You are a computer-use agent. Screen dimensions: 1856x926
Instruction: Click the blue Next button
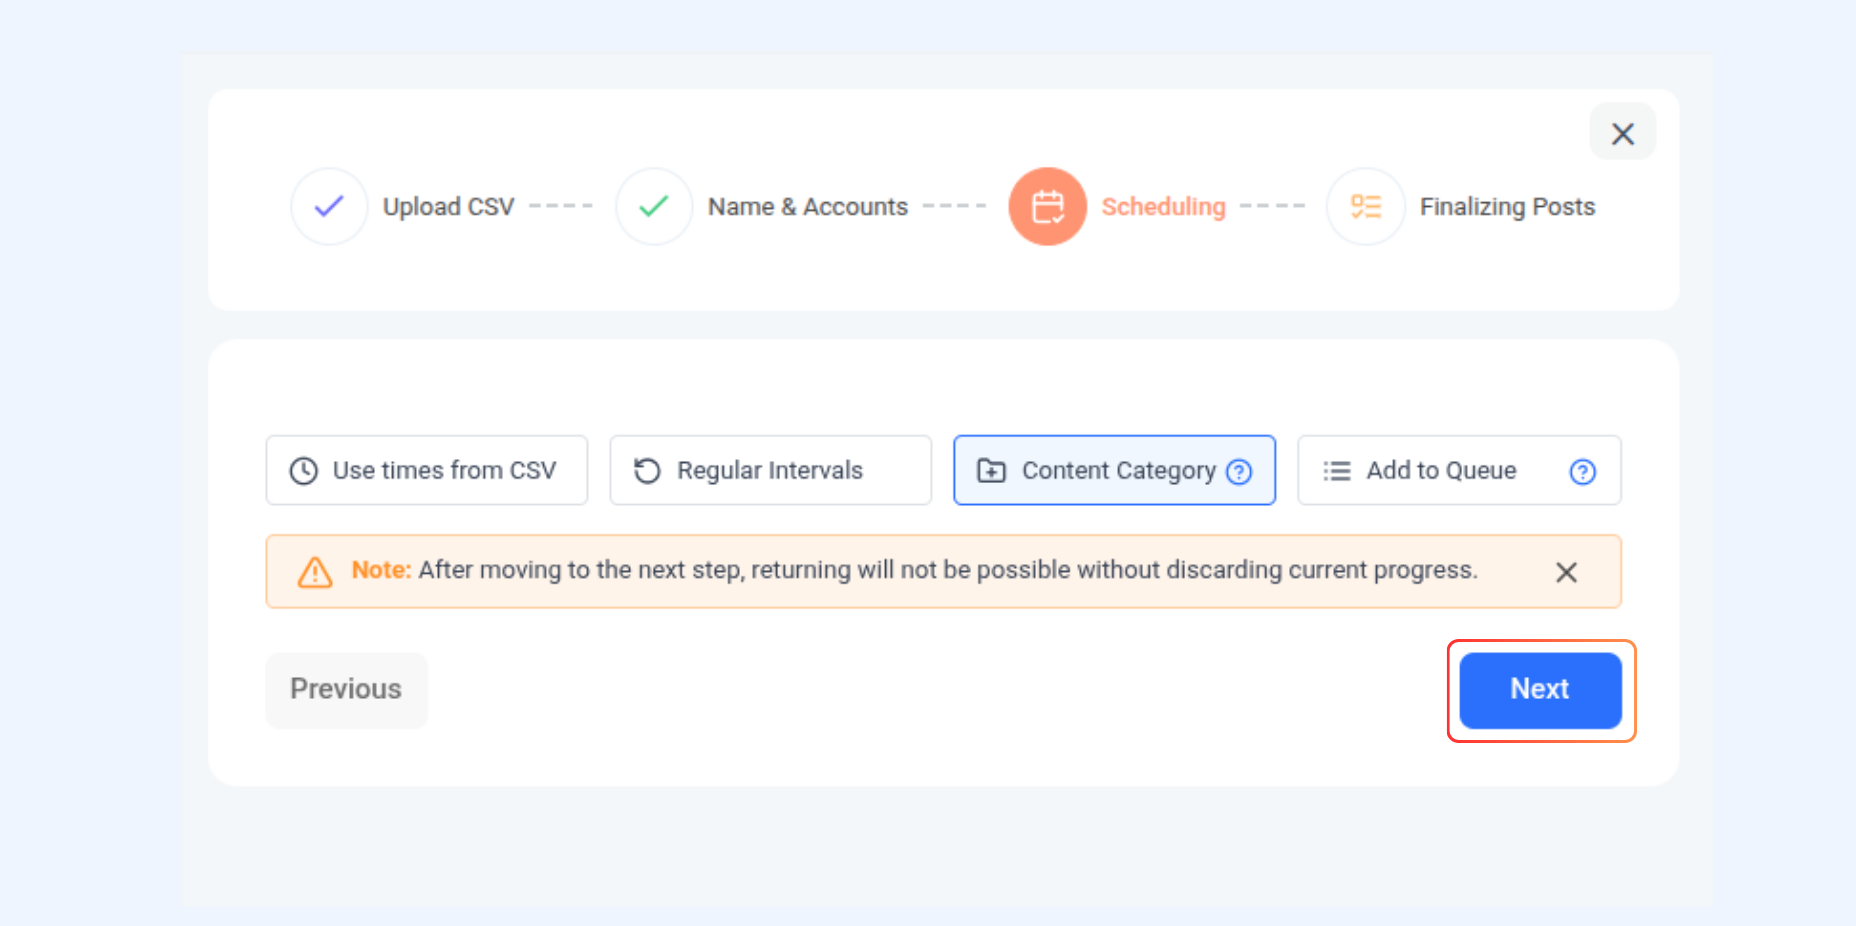(x=1540, y=690)
